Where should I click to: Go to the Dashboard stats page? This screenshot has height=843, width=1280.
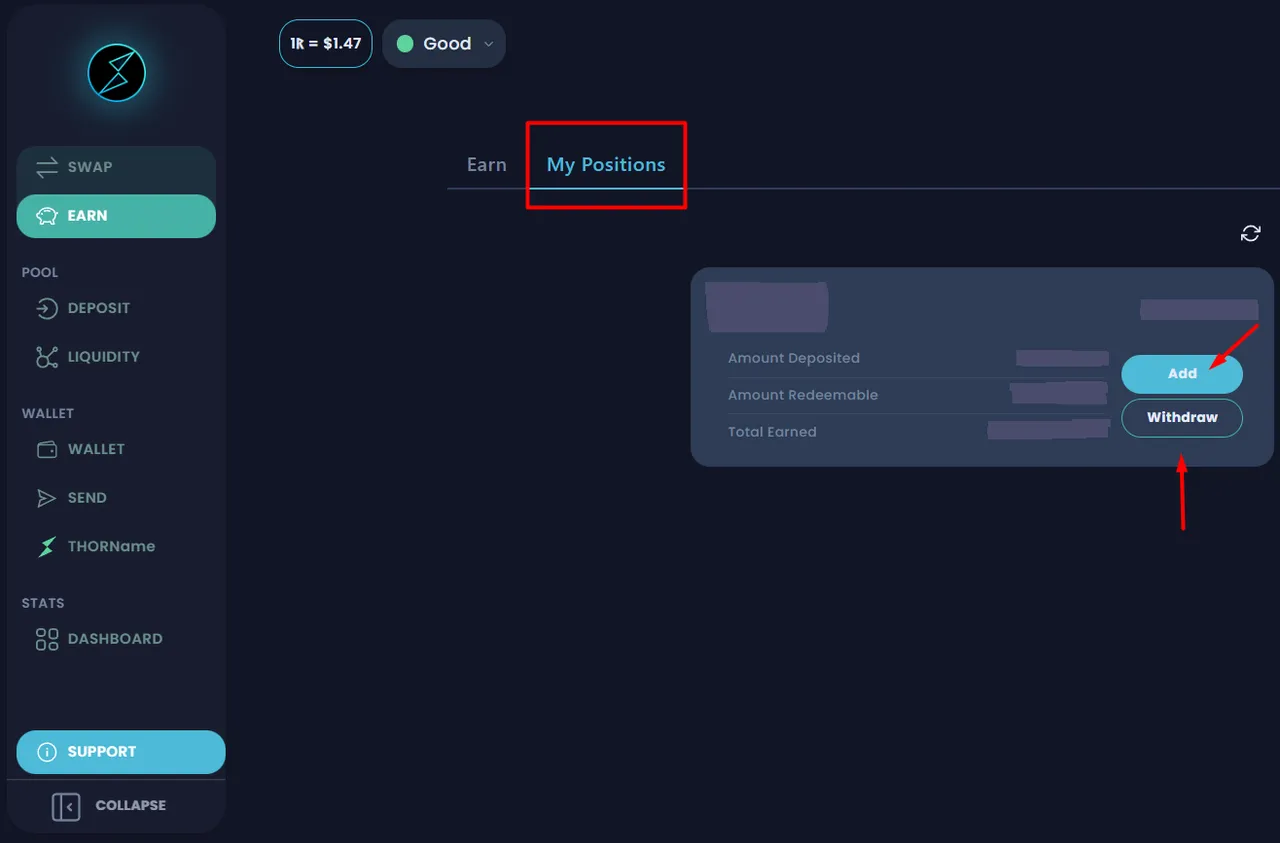click(114, 639)
